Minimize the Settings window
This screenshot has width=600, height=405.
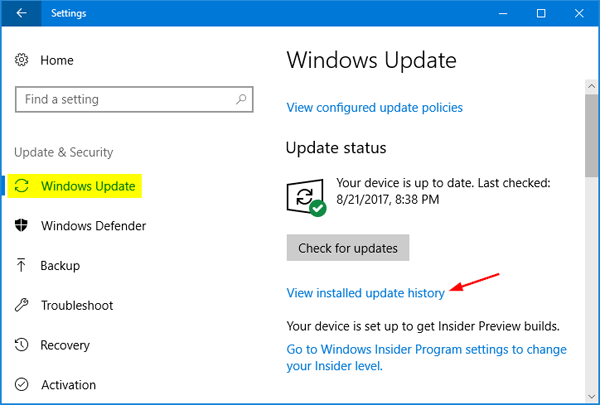503,13
